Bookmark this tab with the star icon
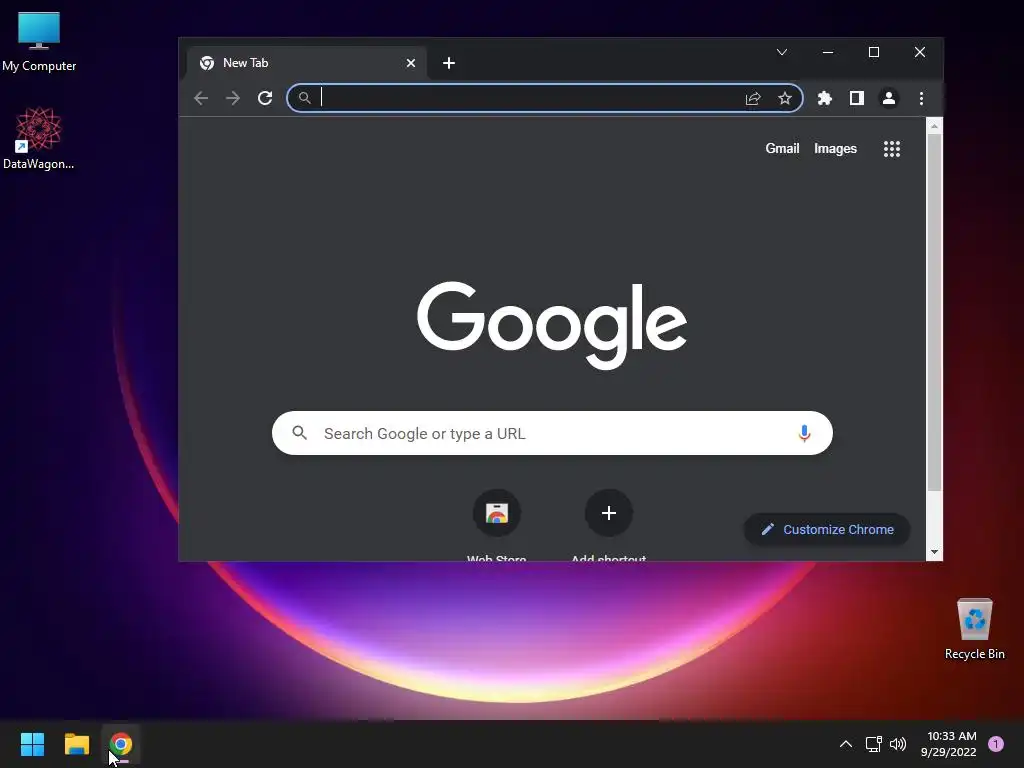This screenshot has height=768, width=1024. click(x=785, y=98)
